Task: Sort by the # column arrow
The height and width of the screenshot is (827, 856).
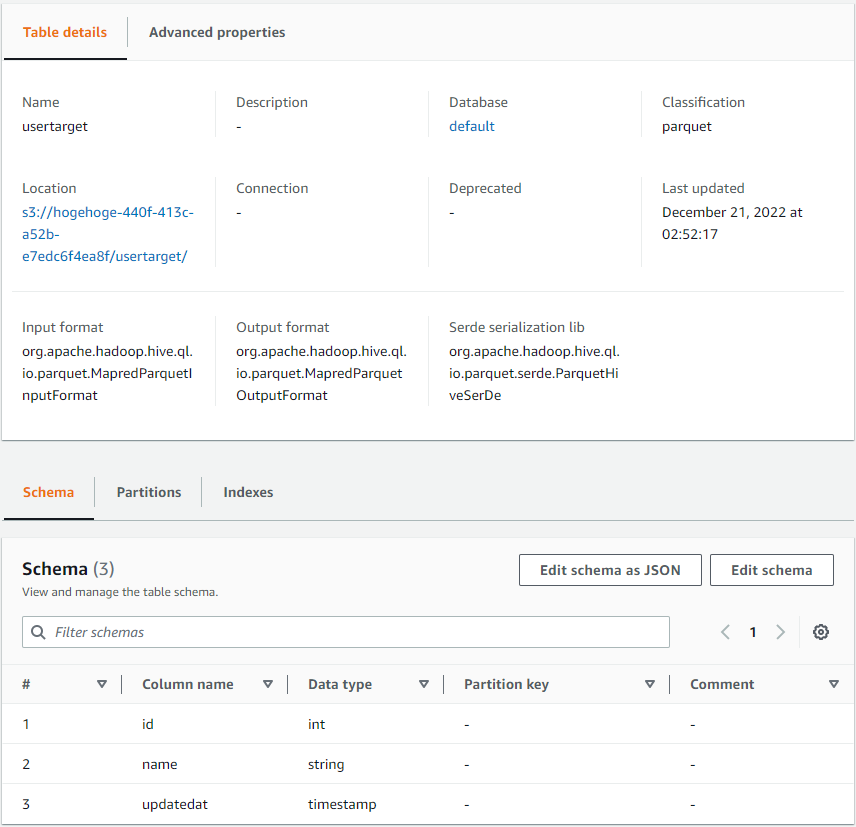Action: click(x=102, y=684)
